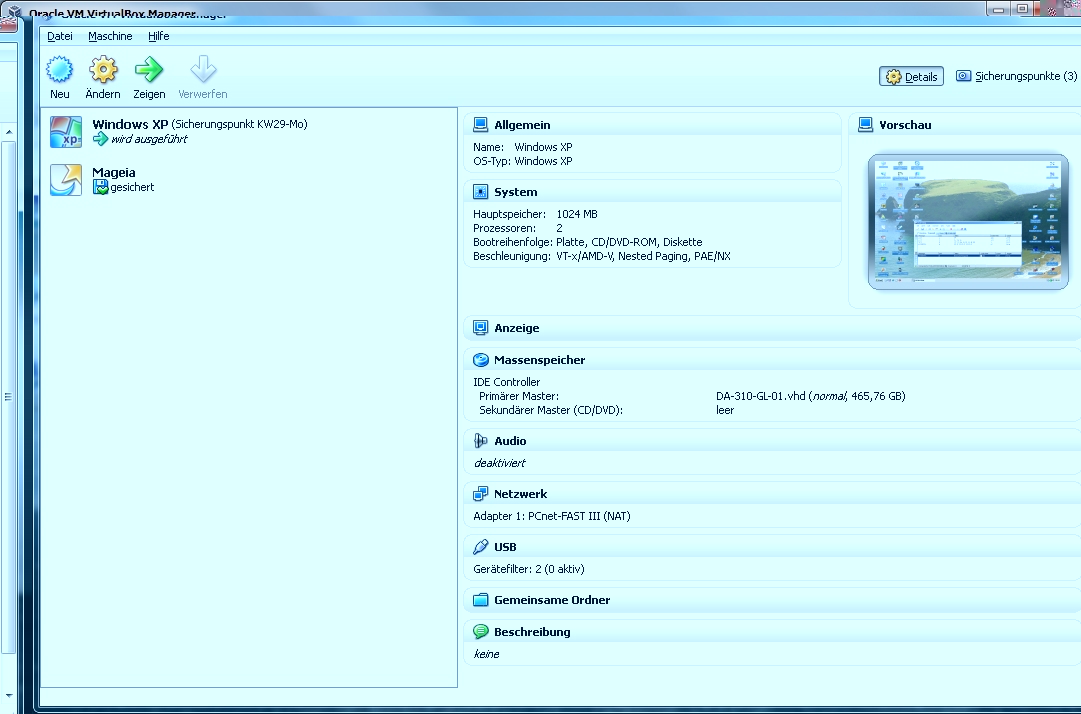Open settings with the Ändern gear icon
The image size is (1081, 714).
(103, 69)
